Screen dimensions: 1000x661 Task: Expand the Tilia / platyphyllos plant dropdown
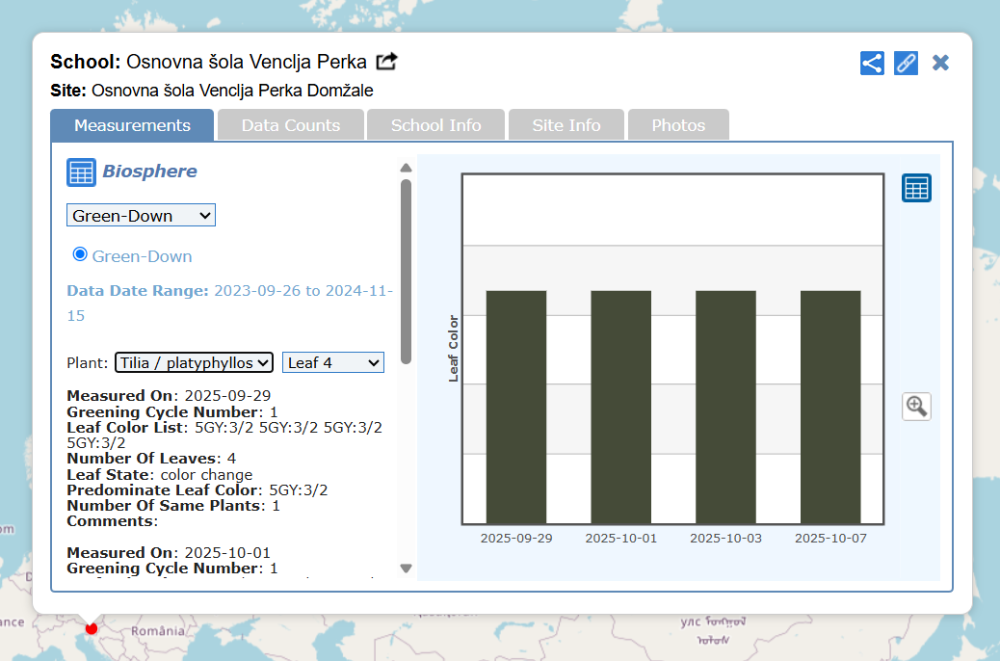(194, 362)
